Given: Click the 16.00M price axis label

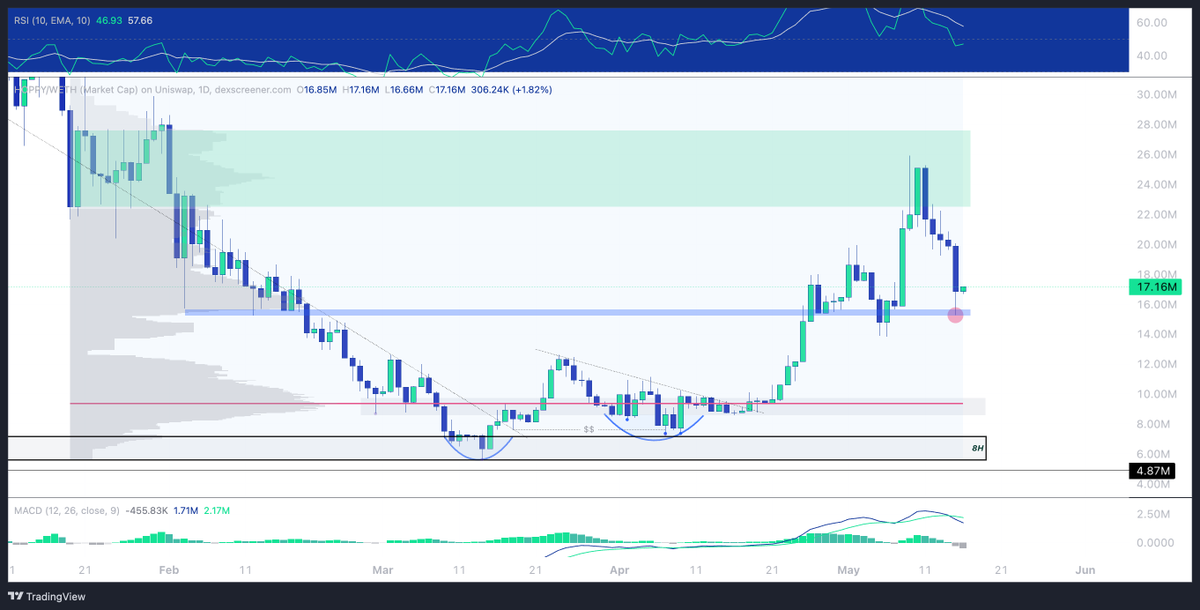Looking at the screenshot, I should [x=1158, y=305].
